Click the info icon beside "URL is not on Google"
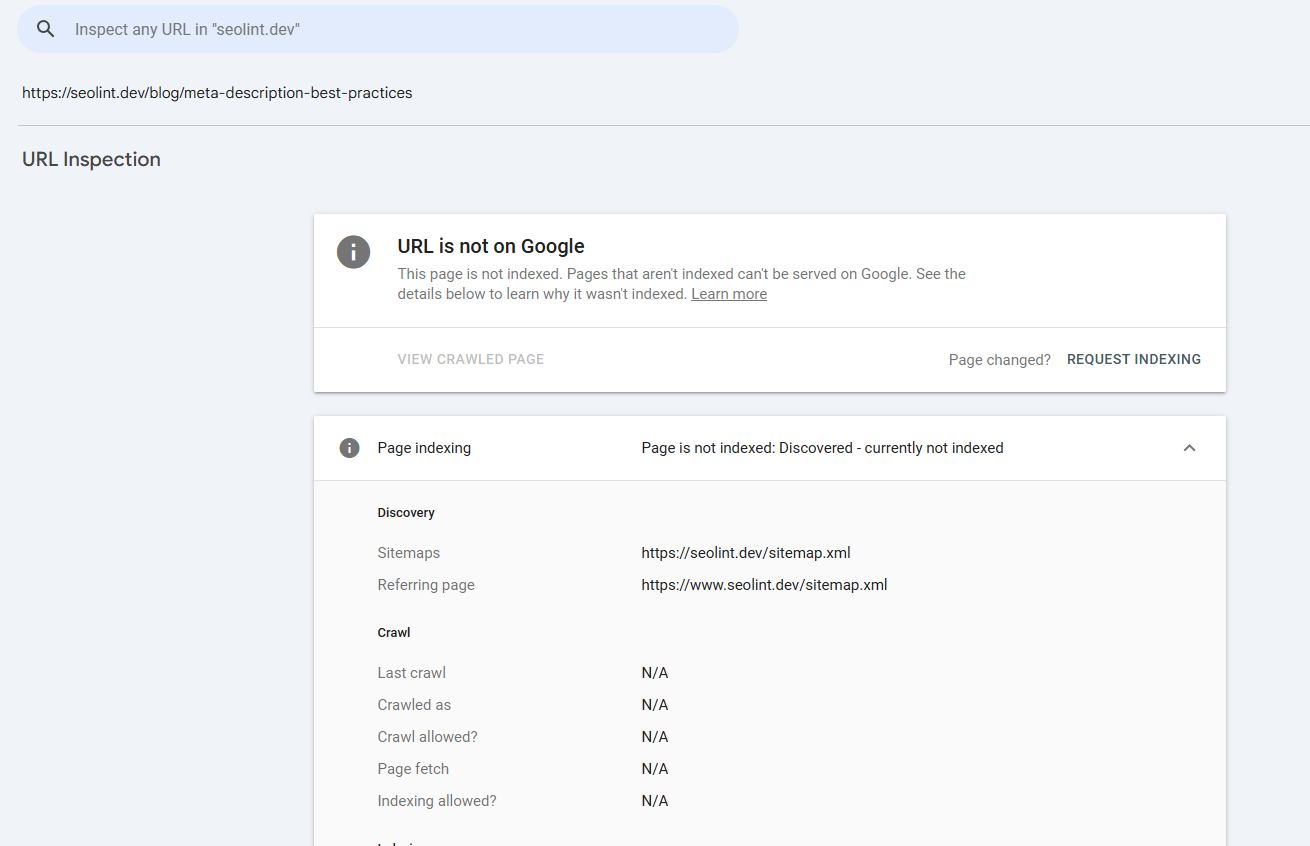 click(x=353, y=252)
